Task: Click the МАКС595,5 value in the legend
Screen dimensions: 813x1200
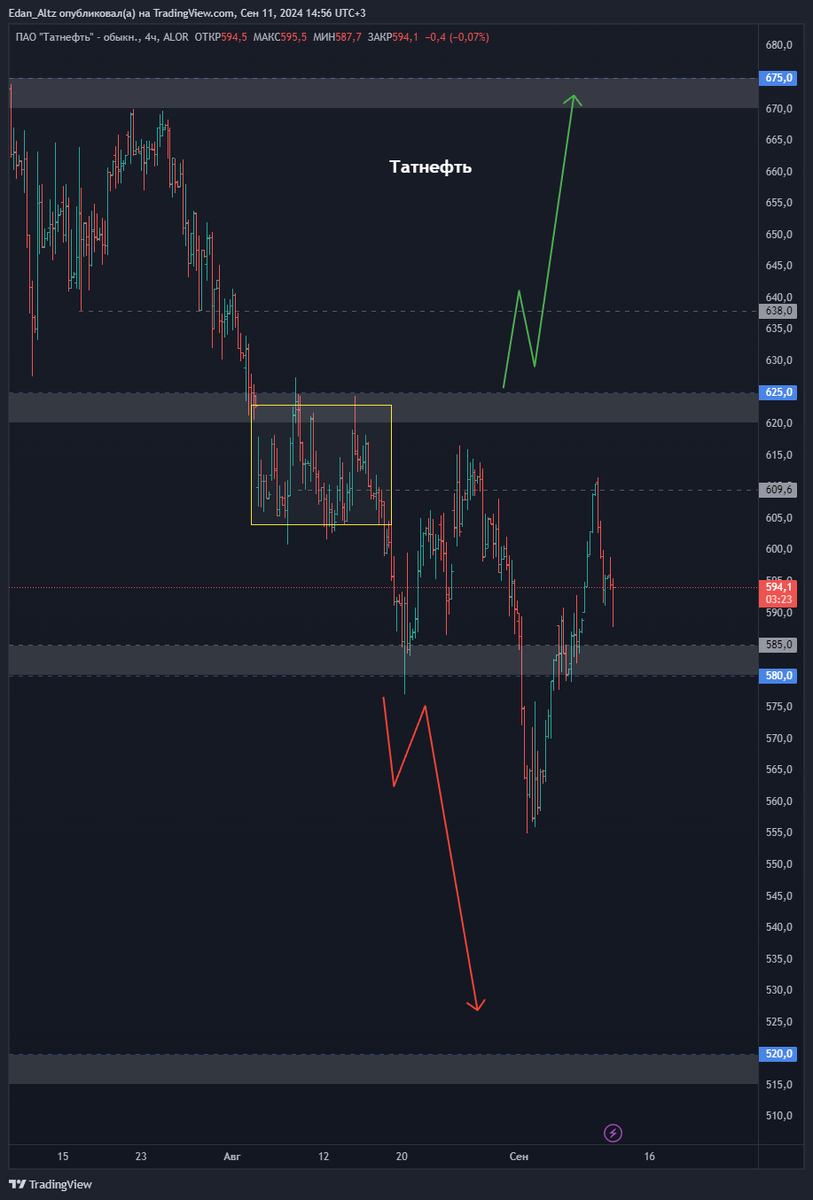Action: (x=281, y=38)
